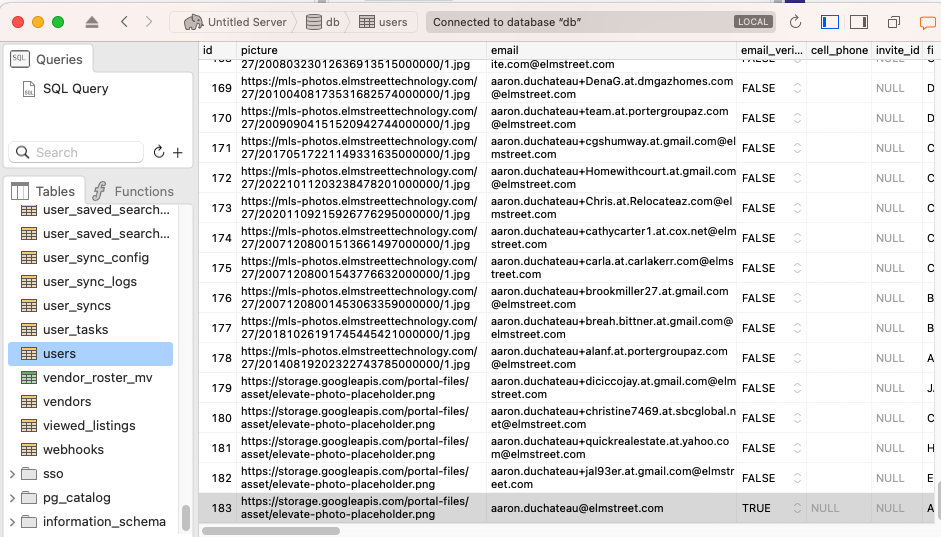This screenshot has width=941, height=537.
Task: Go back with the left arrow
Action: [x=124, y=22]
